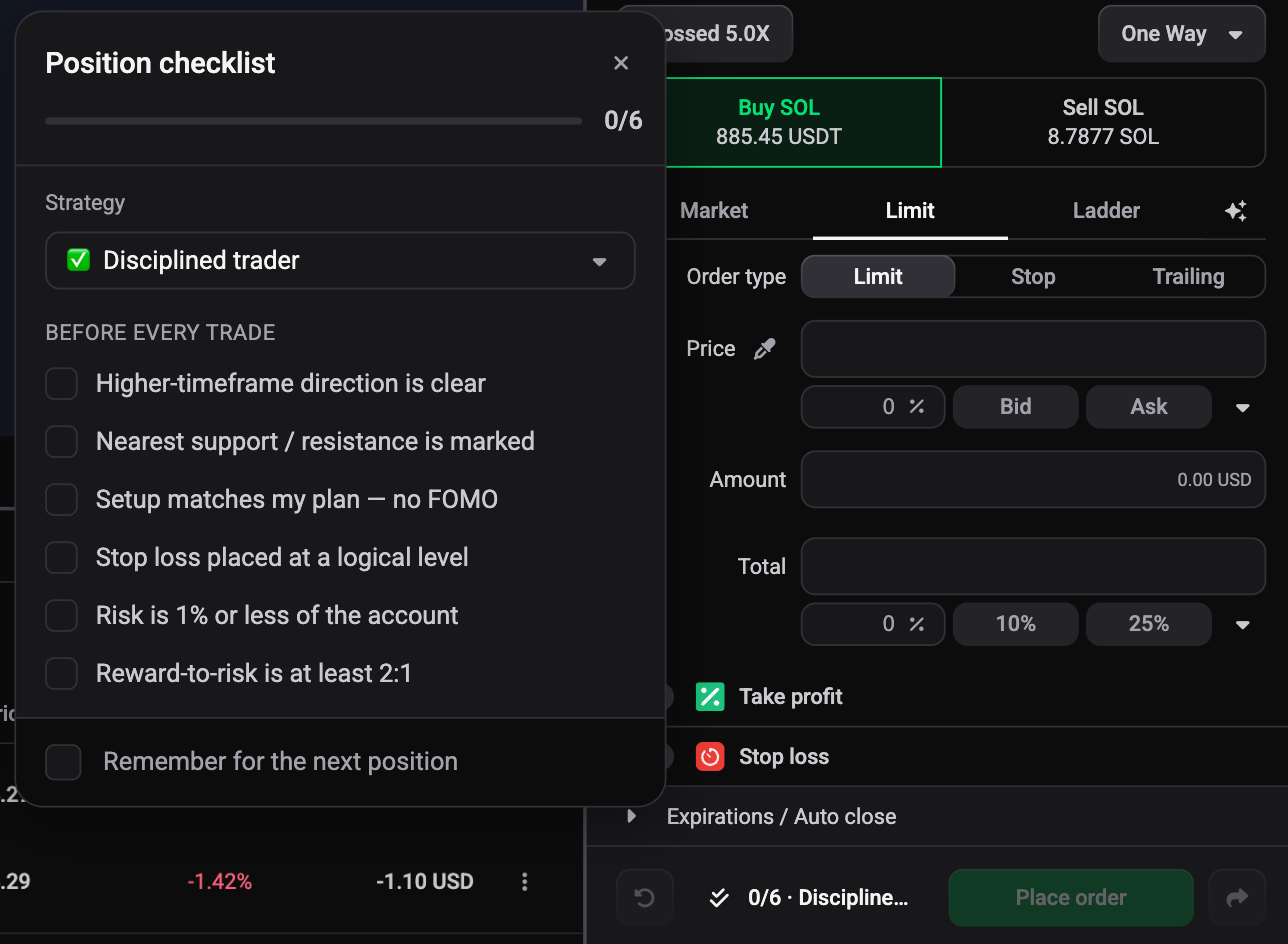
Task: Choose Trailing order type
Action: tap(1188, 277)
